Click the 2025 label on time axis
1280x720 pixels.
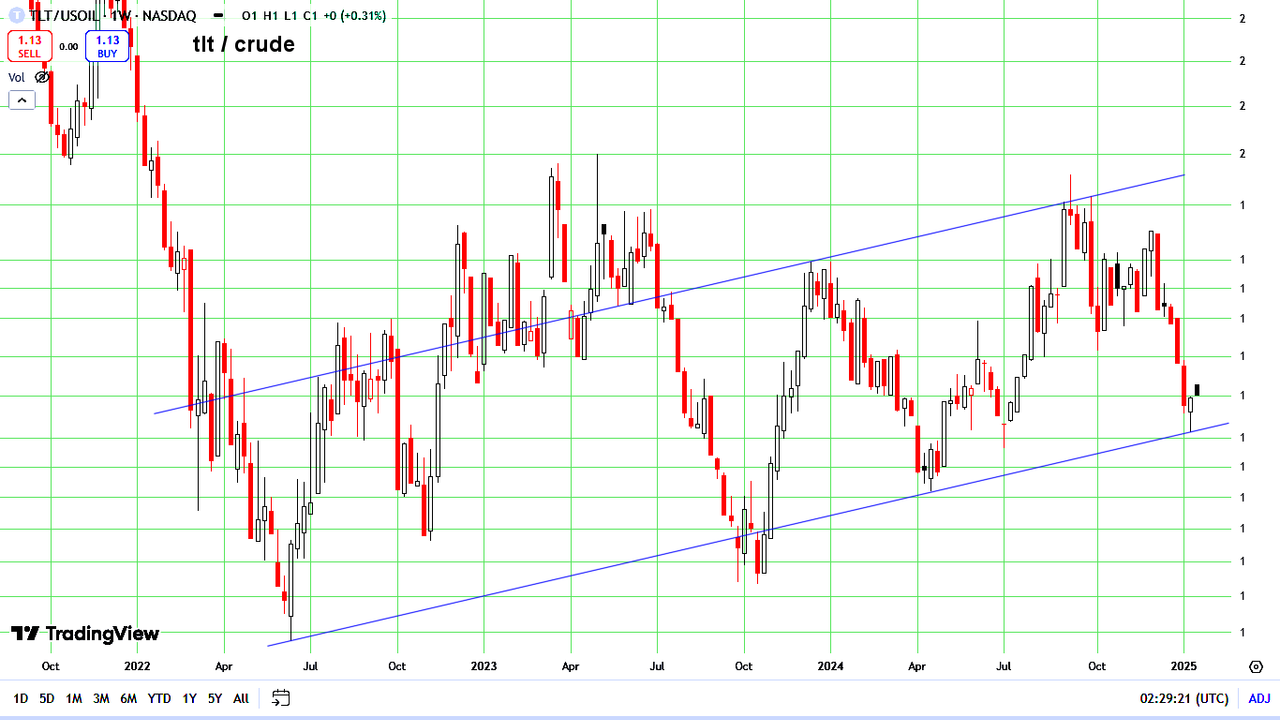coord(1184,665)
